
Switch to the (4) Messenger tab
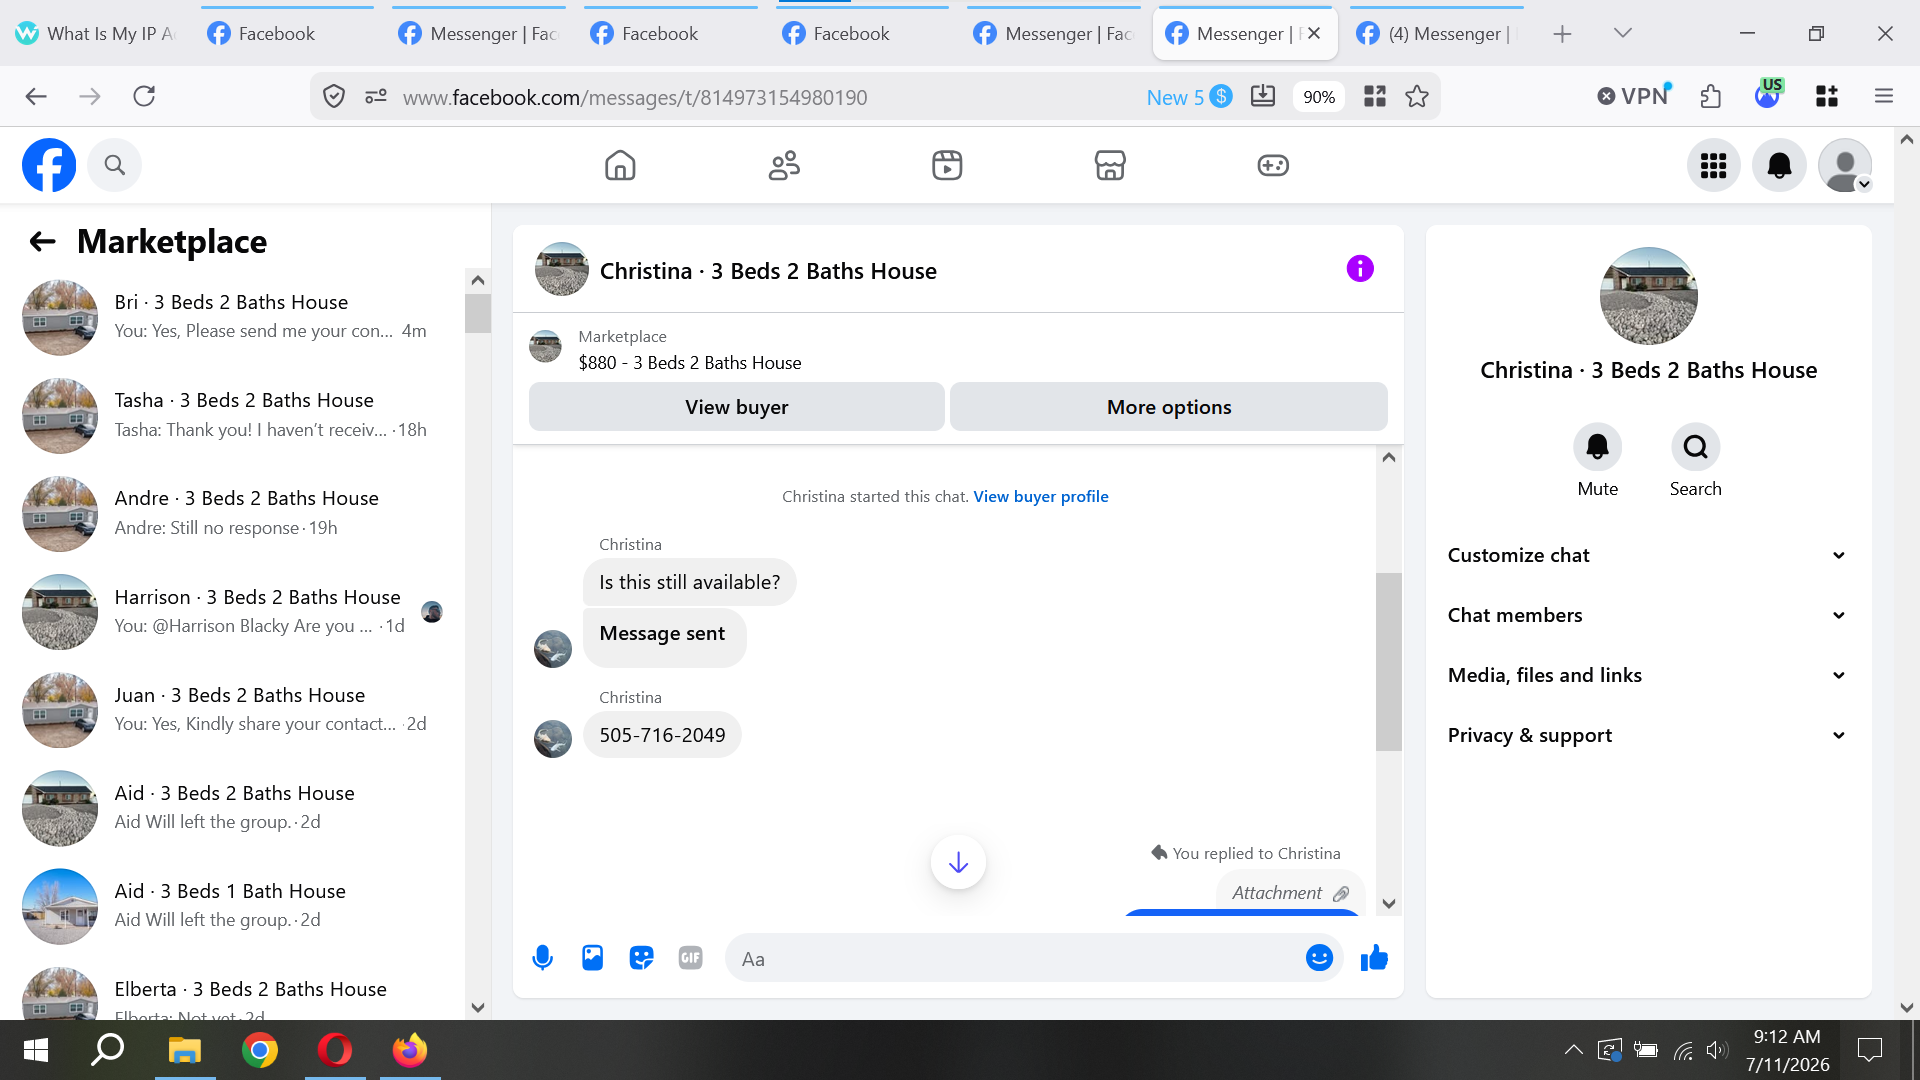1438,33
